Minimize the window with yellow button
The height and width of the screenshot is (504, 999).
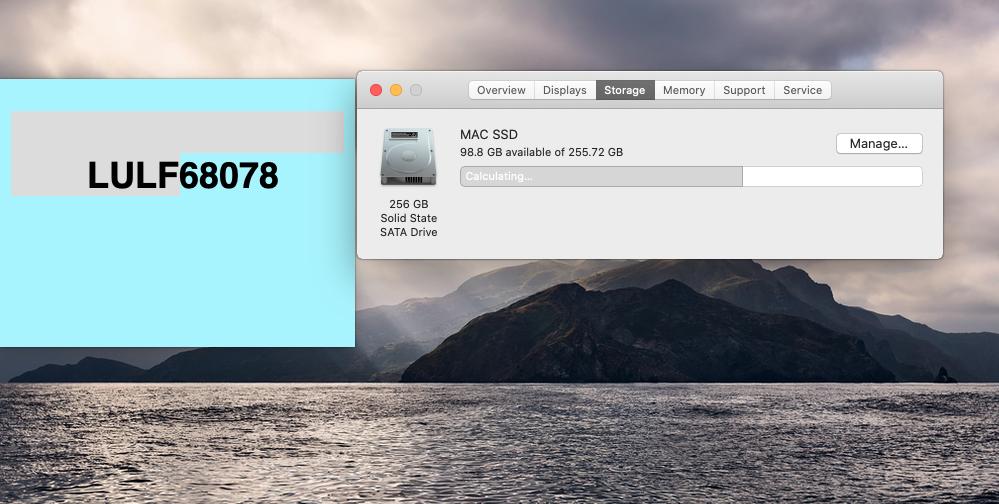[x=396, y=90]
